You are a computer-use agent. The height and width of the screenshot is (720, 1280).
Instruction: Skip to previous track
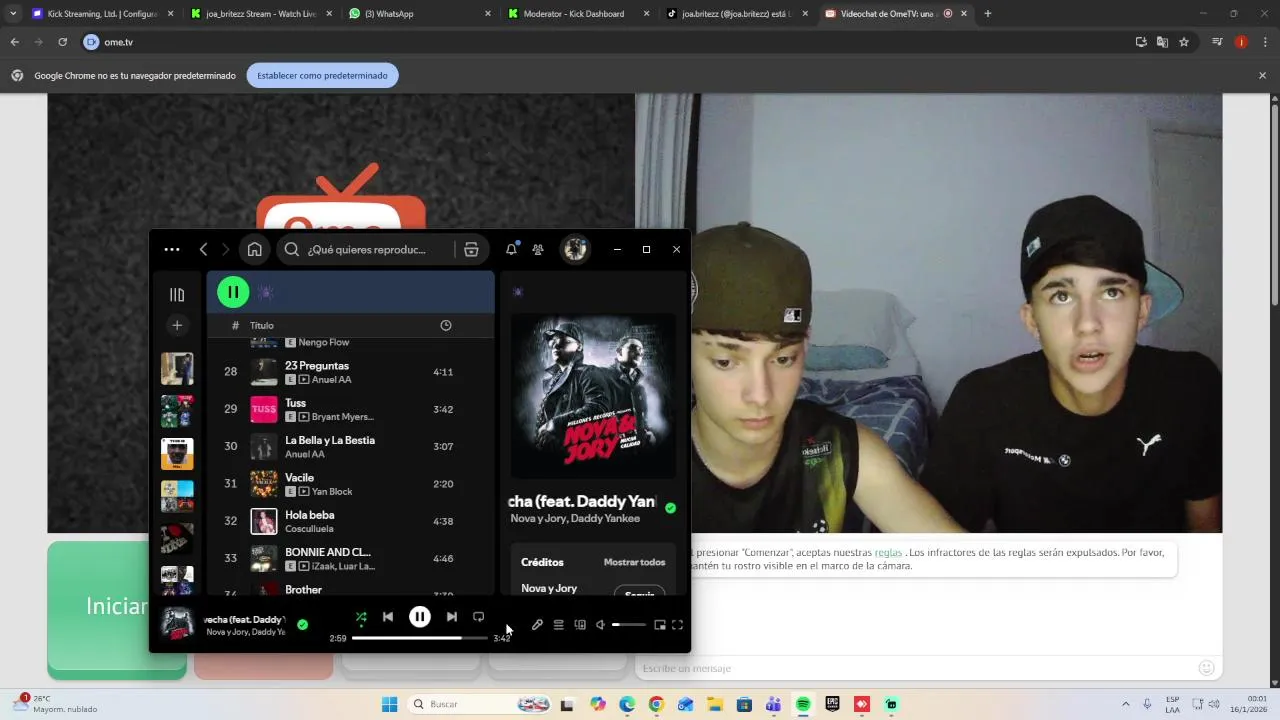coord(388,617)
